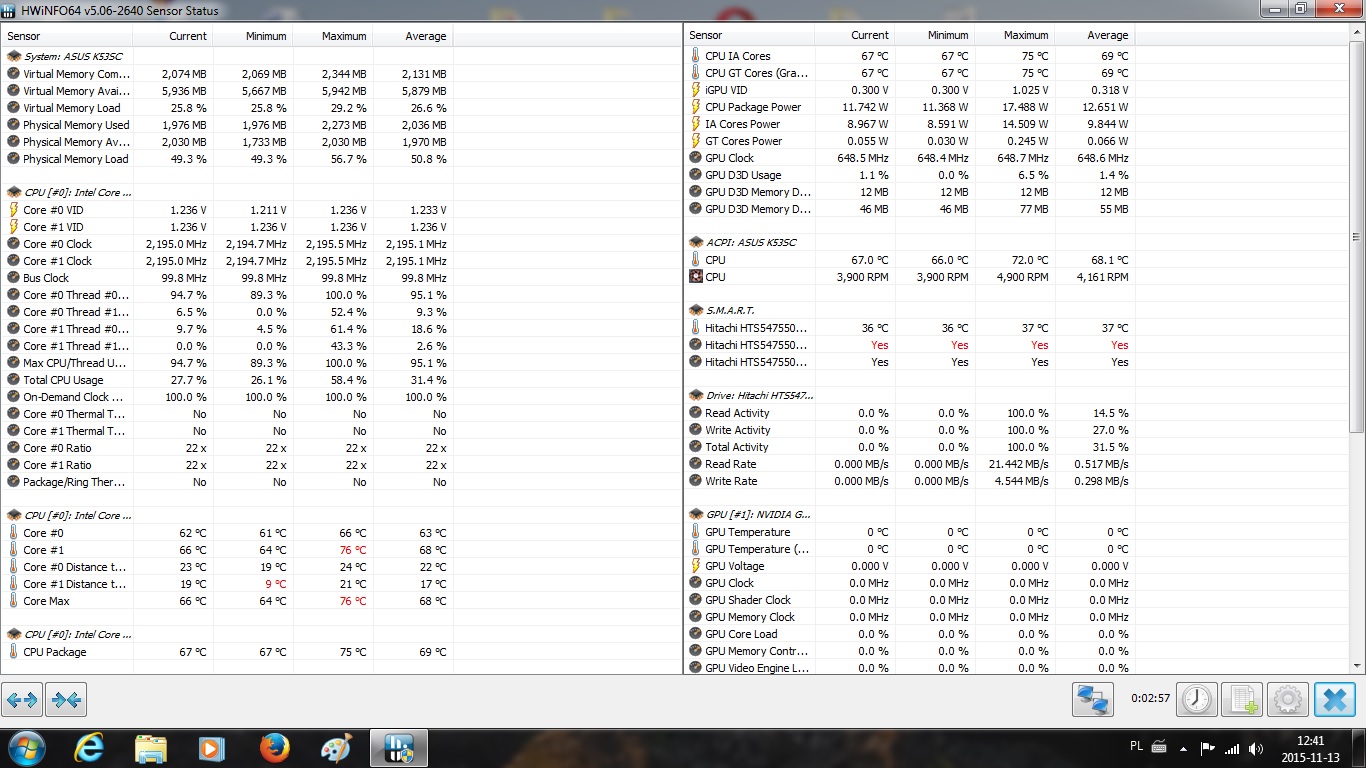Screen dimensions: 1366x768
Task: Click the lightning icon beside iGPU VID
Action: 696,90
